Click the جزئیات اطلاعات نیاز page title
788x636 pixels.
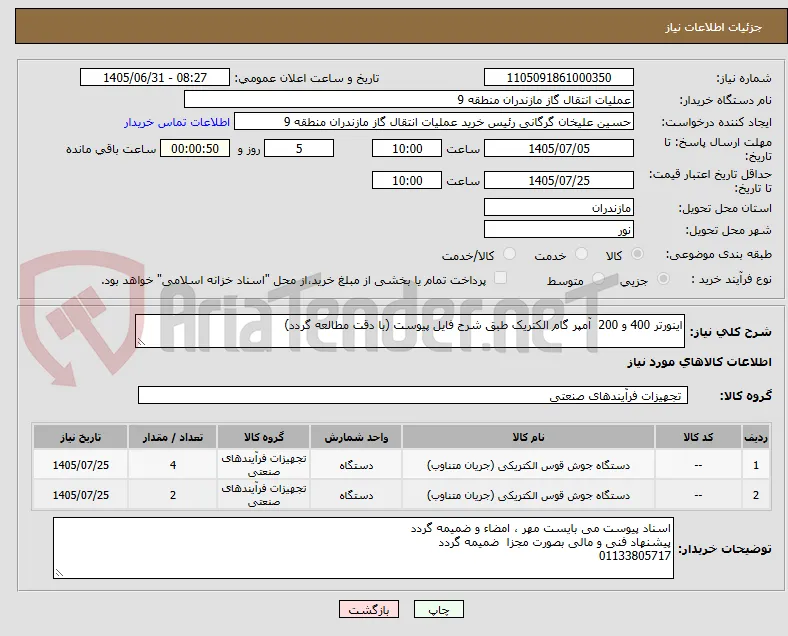point(714,27)
